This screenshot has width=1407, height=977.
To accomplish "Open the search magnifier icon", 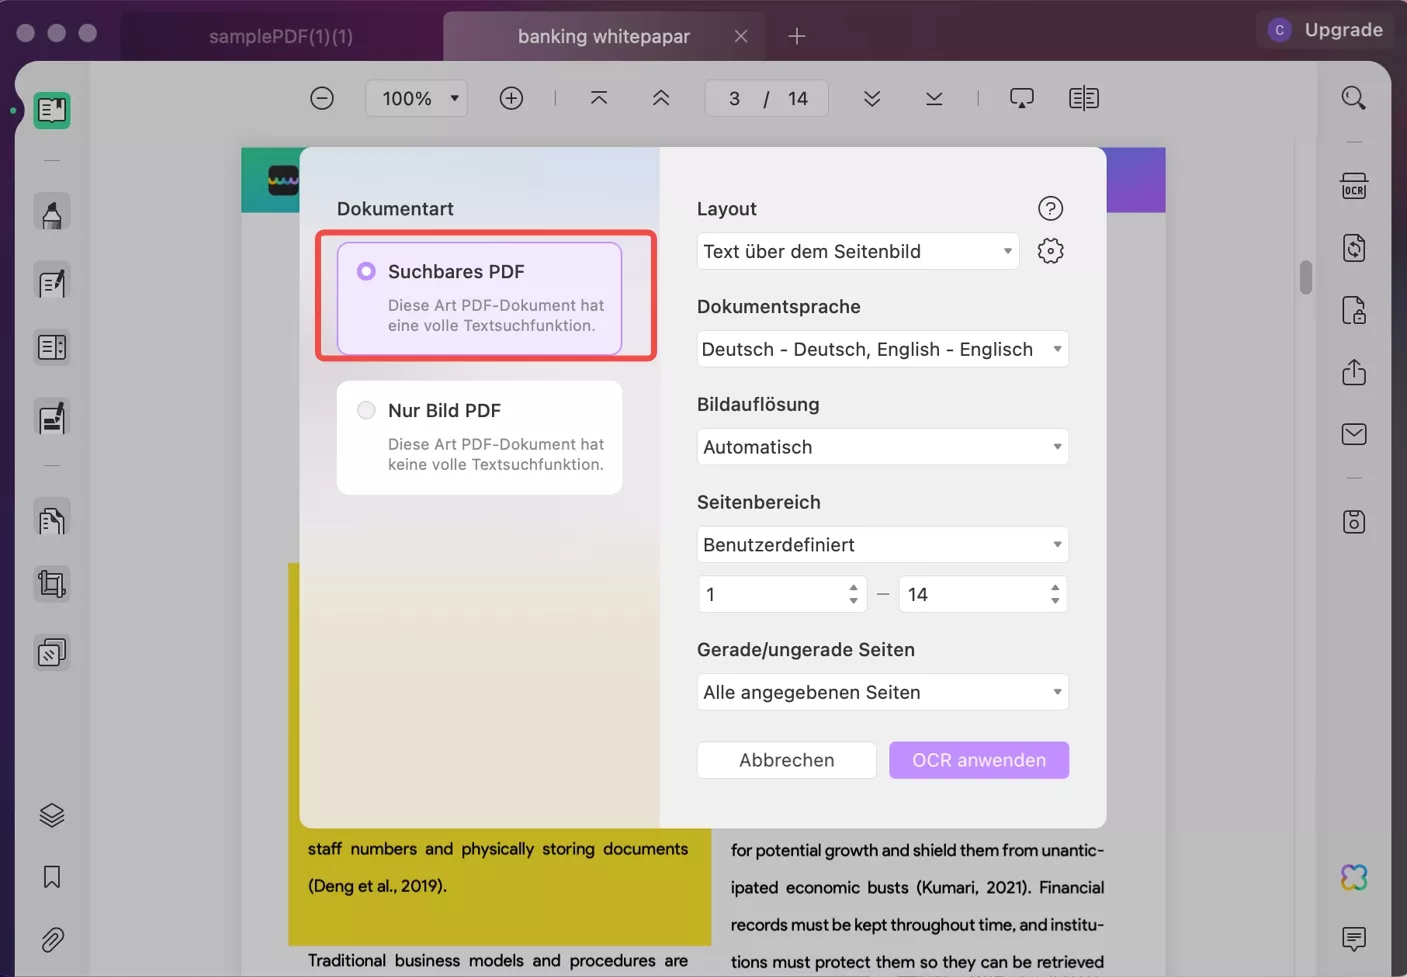I will (x=1354, y=98).
